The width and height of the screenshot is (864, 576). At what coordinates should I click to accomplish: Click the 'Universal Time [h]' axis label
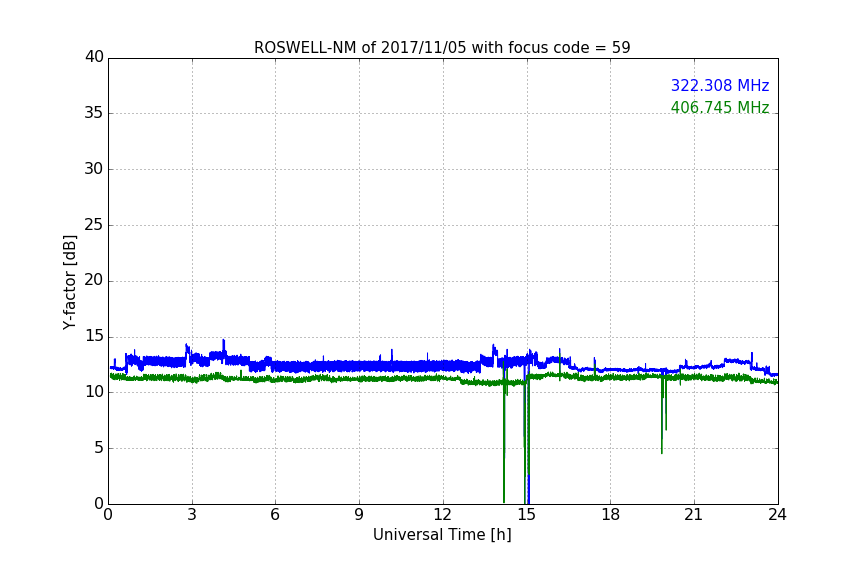(x=442, y=535)
